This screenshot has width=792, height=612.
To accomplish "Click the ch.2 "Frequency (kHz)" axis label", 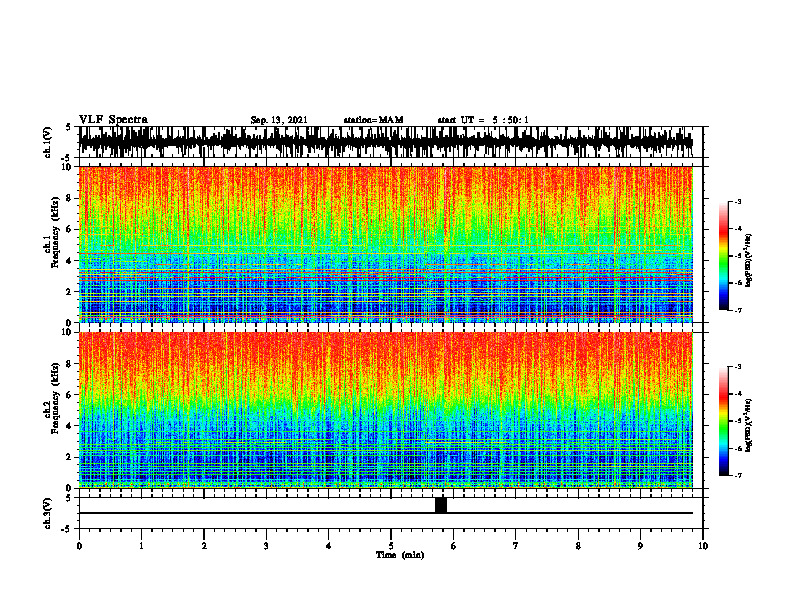I will point(56,398).
